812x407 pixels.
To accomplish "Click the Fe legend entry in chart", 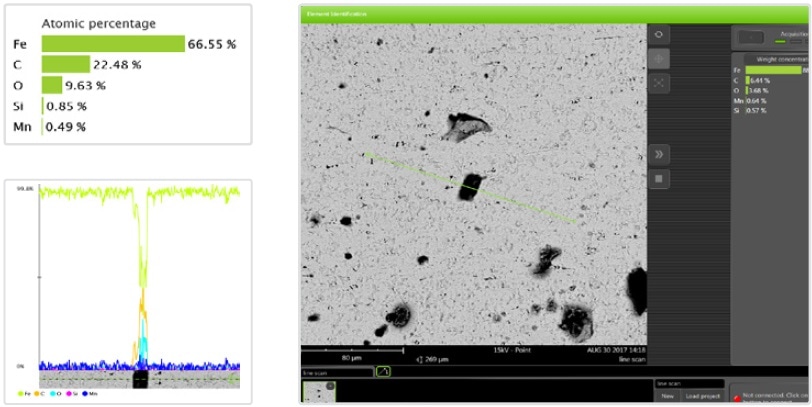I will click(x=24, y=394).
